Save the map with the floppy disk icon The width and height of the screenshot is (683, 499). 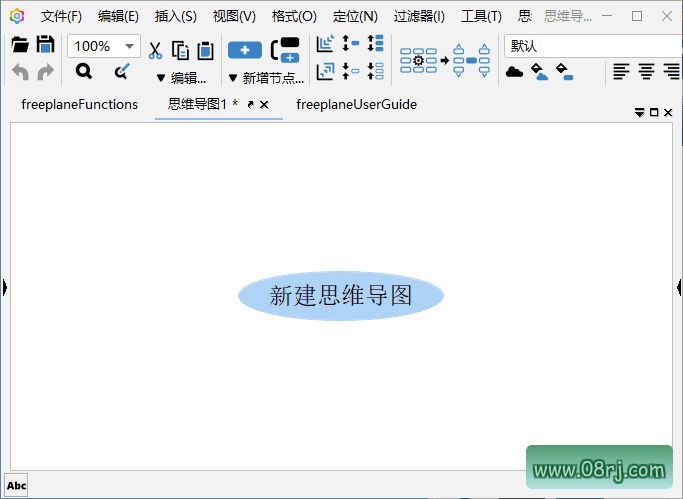pos(45,44)
